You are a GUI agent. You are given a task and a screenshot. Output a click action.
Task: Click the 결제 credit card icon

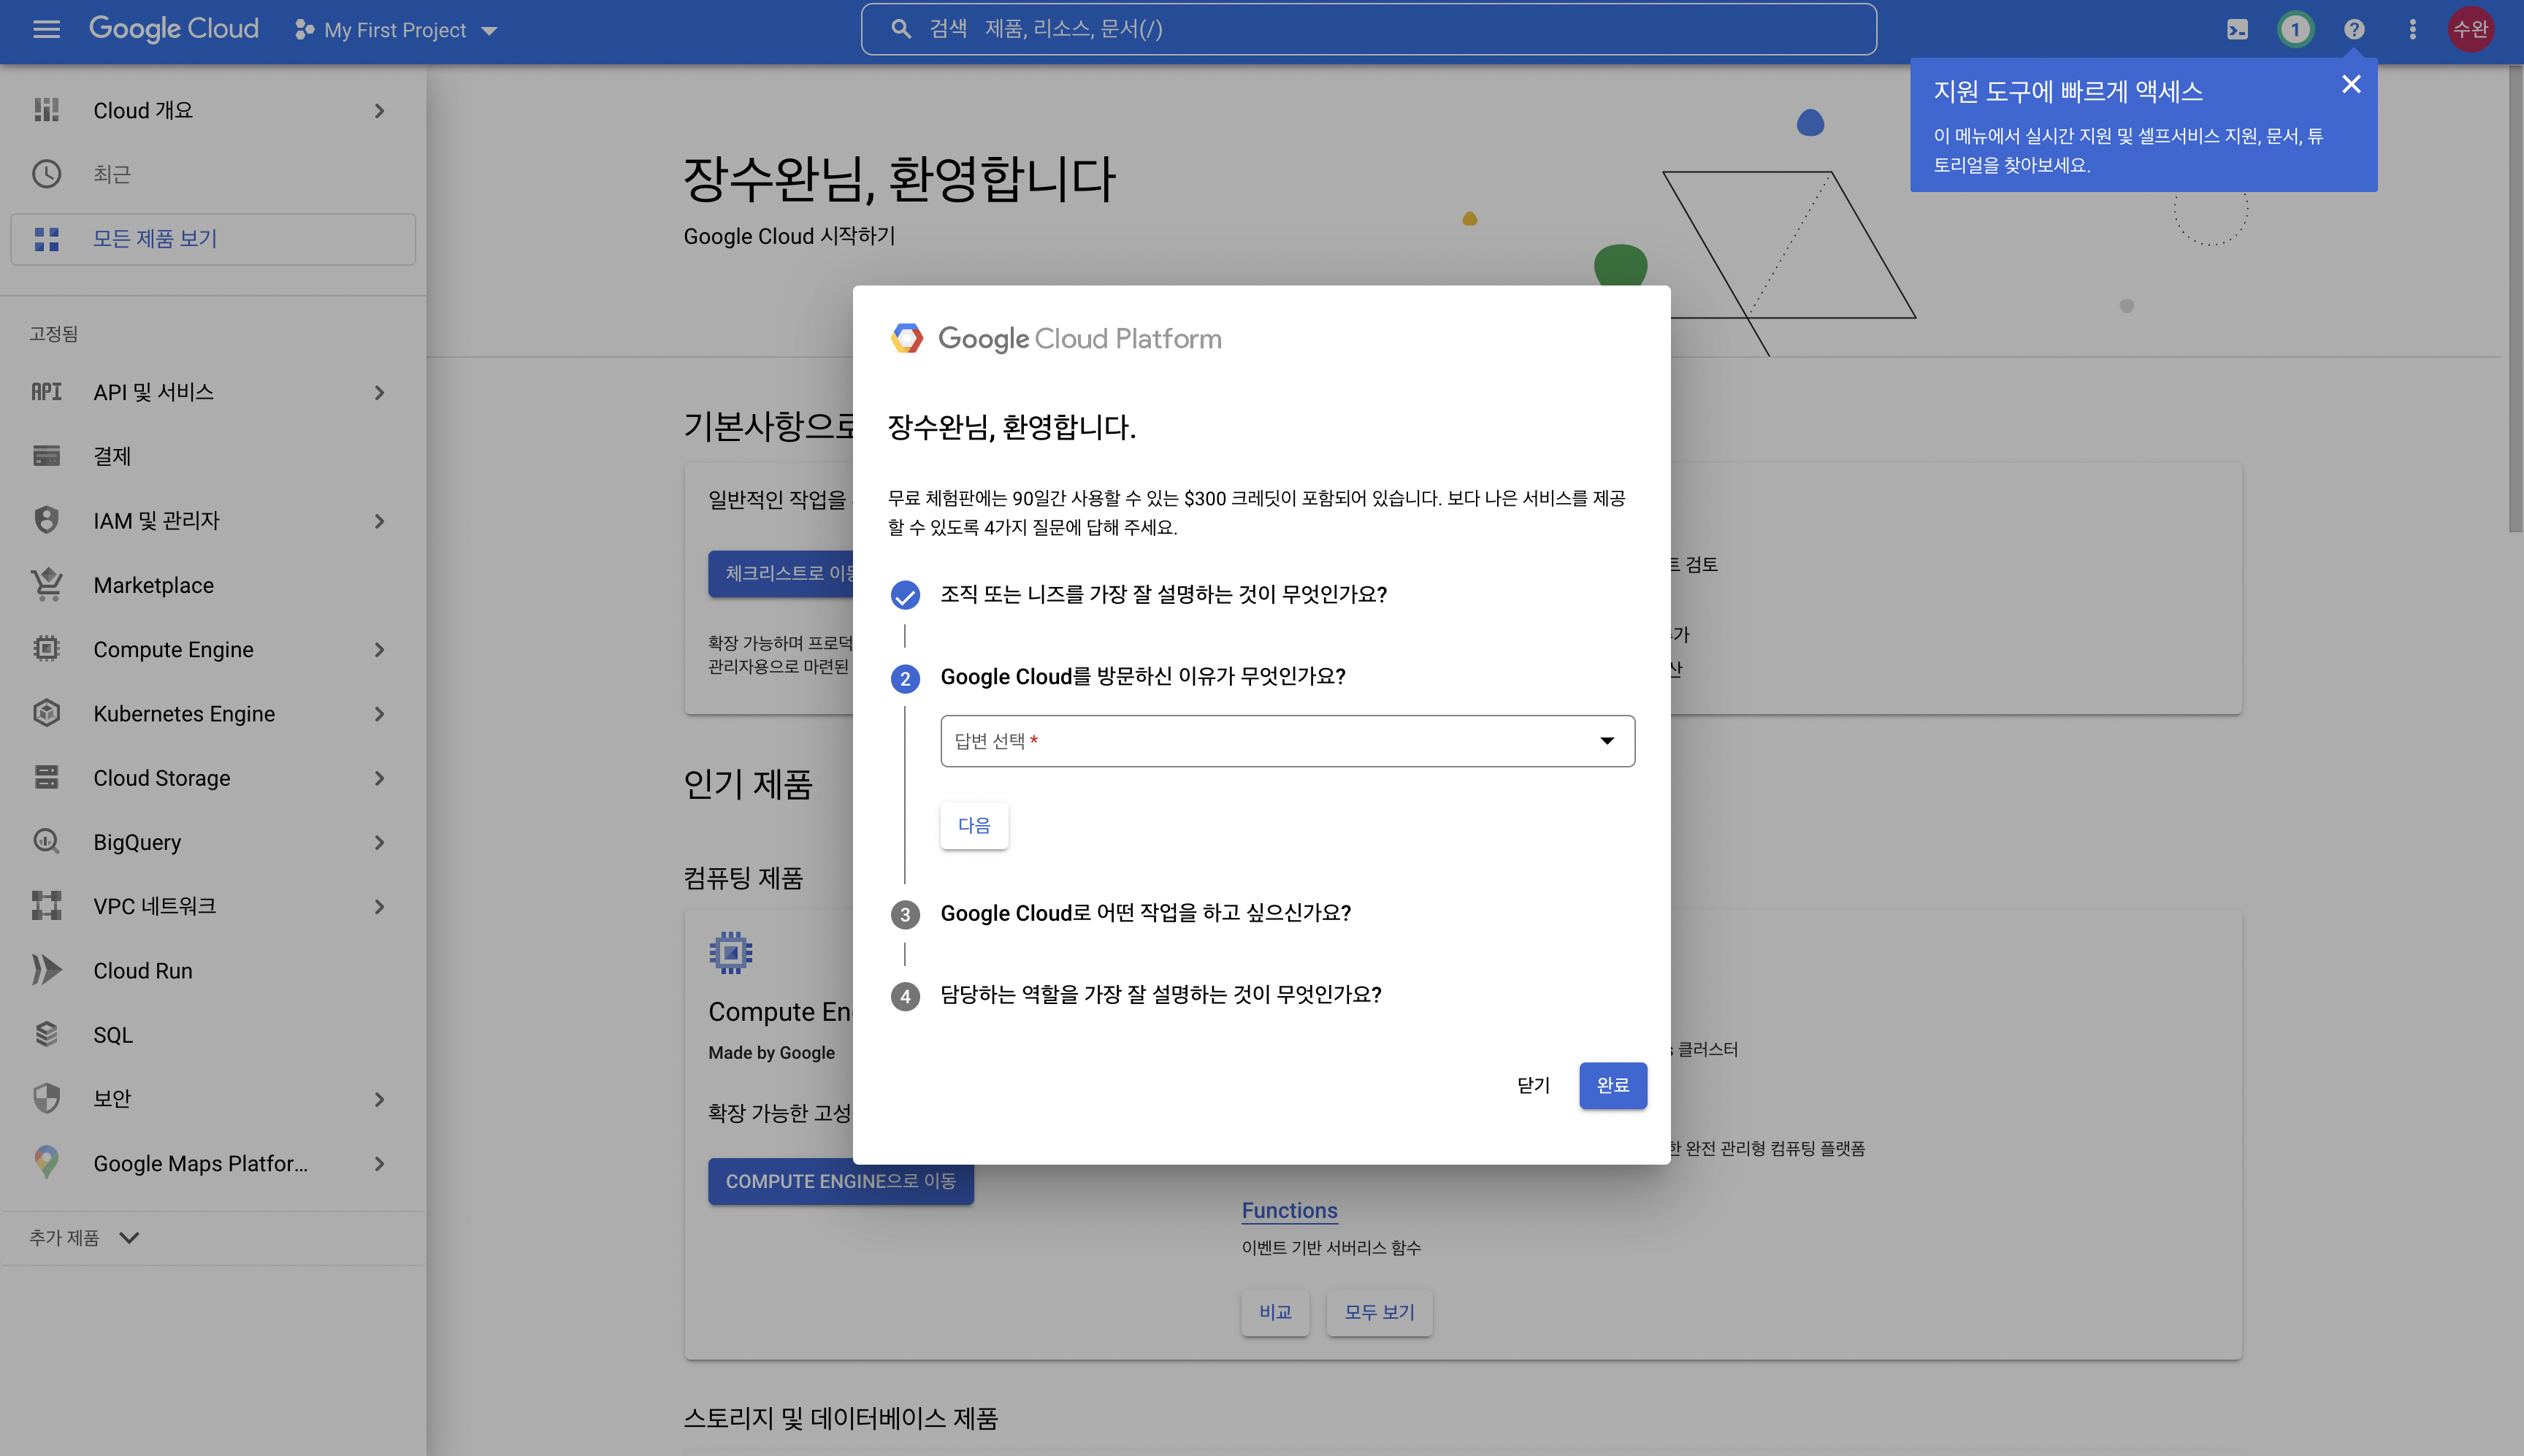46,456
